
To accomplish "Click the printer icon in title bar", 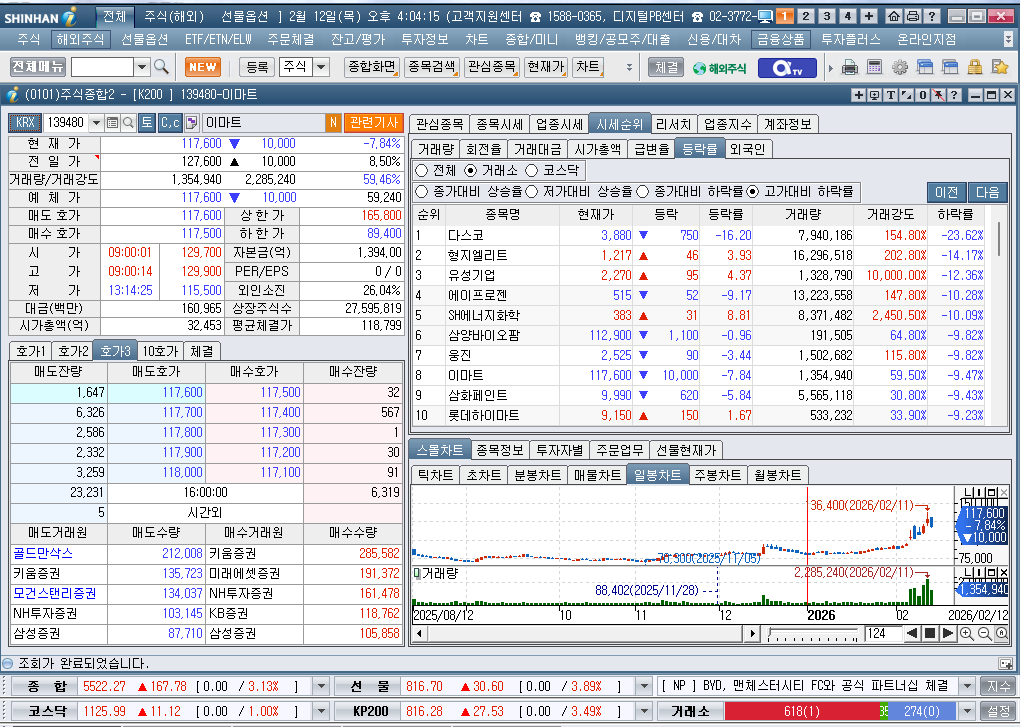I will click(x=913, y=16).
